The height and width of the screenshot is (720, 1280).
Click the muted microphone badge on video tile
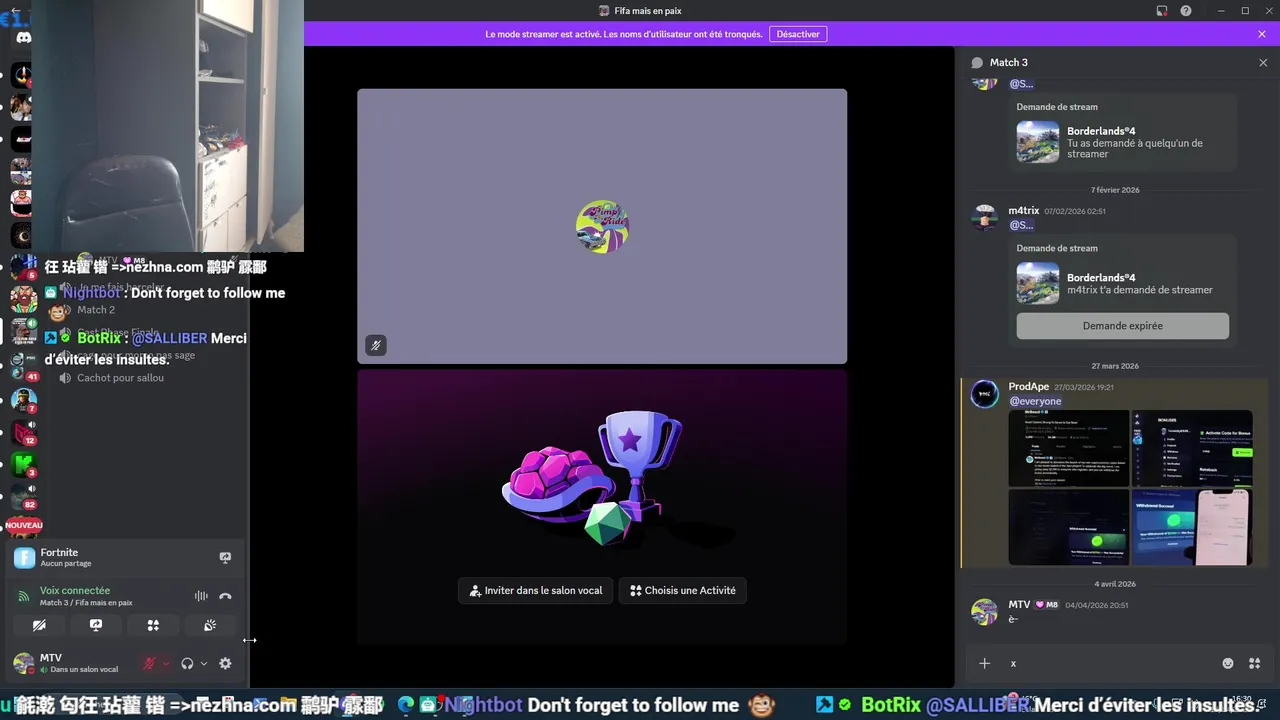click(x=376, y=345)
